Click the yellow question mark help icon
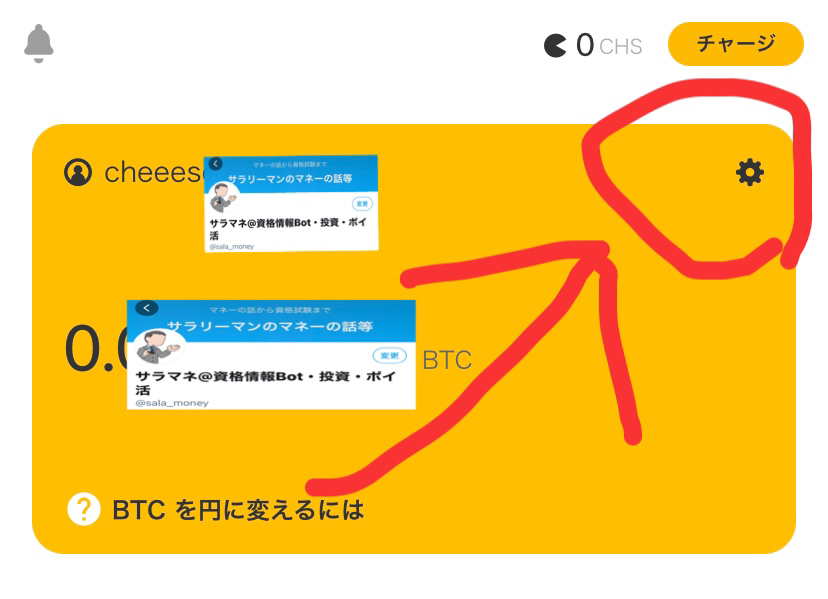The width and height of the screenshot is (828, 599). 83,509
